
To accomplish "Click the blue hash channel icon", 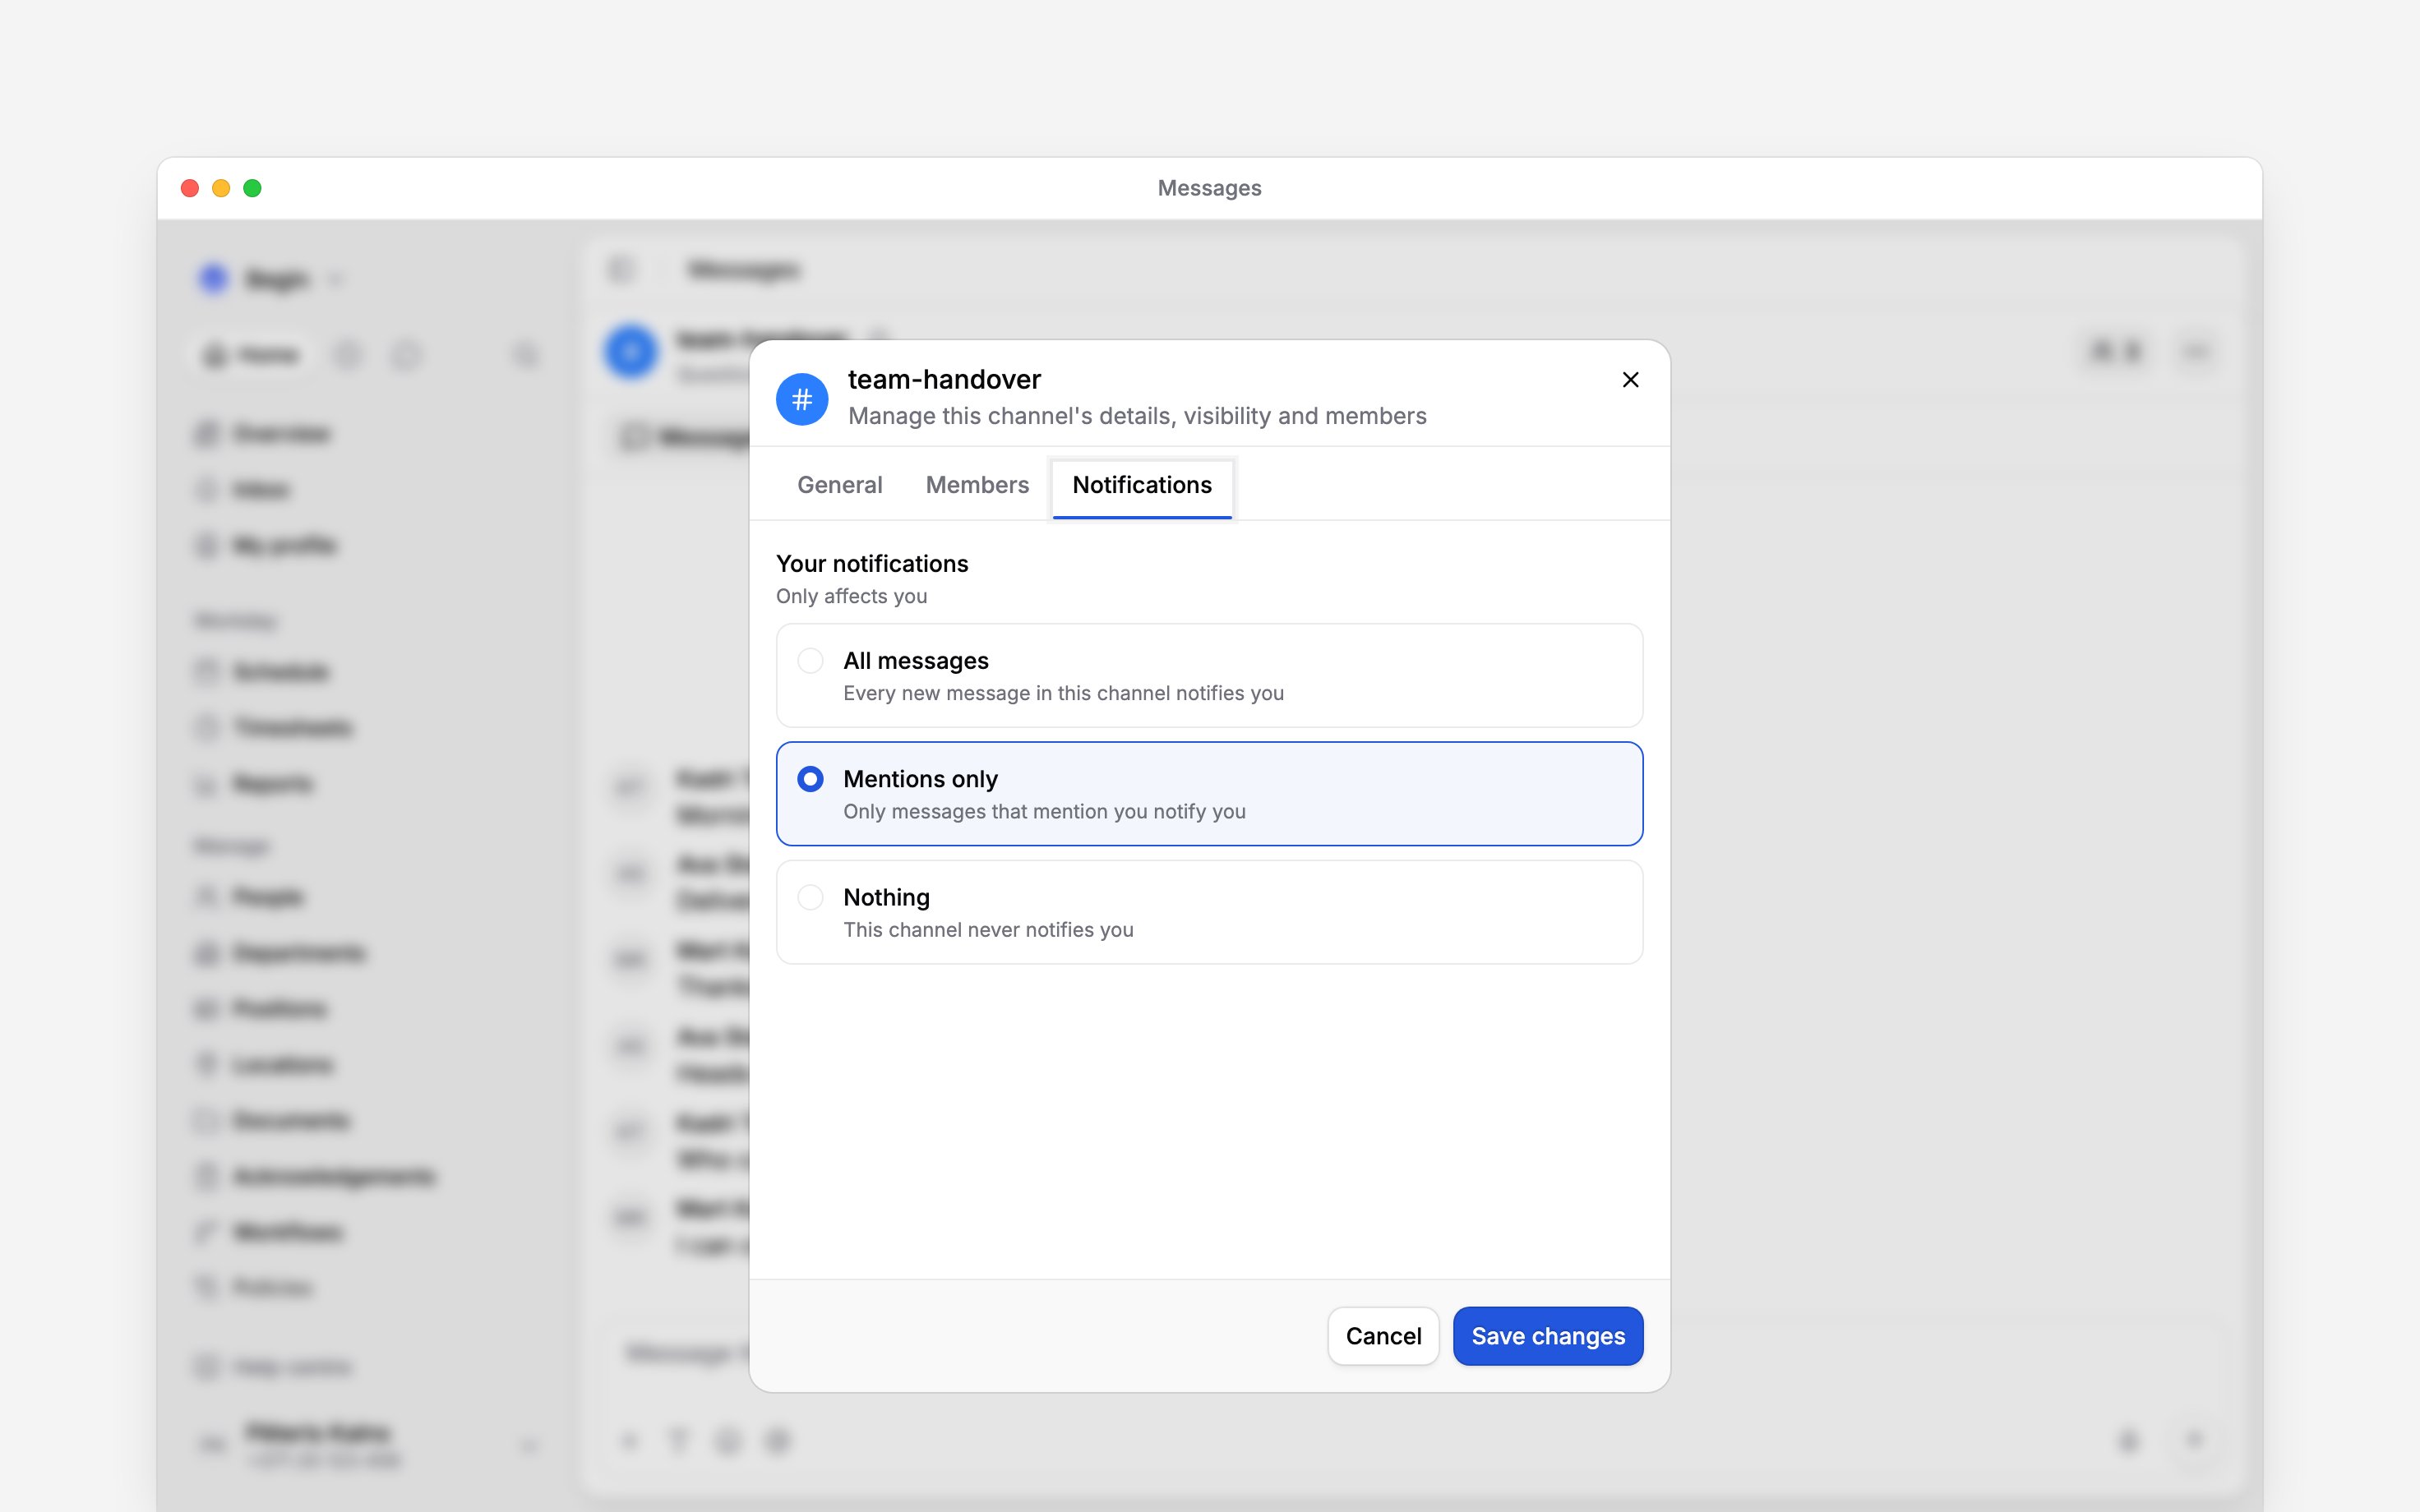I will coord(802,399).
